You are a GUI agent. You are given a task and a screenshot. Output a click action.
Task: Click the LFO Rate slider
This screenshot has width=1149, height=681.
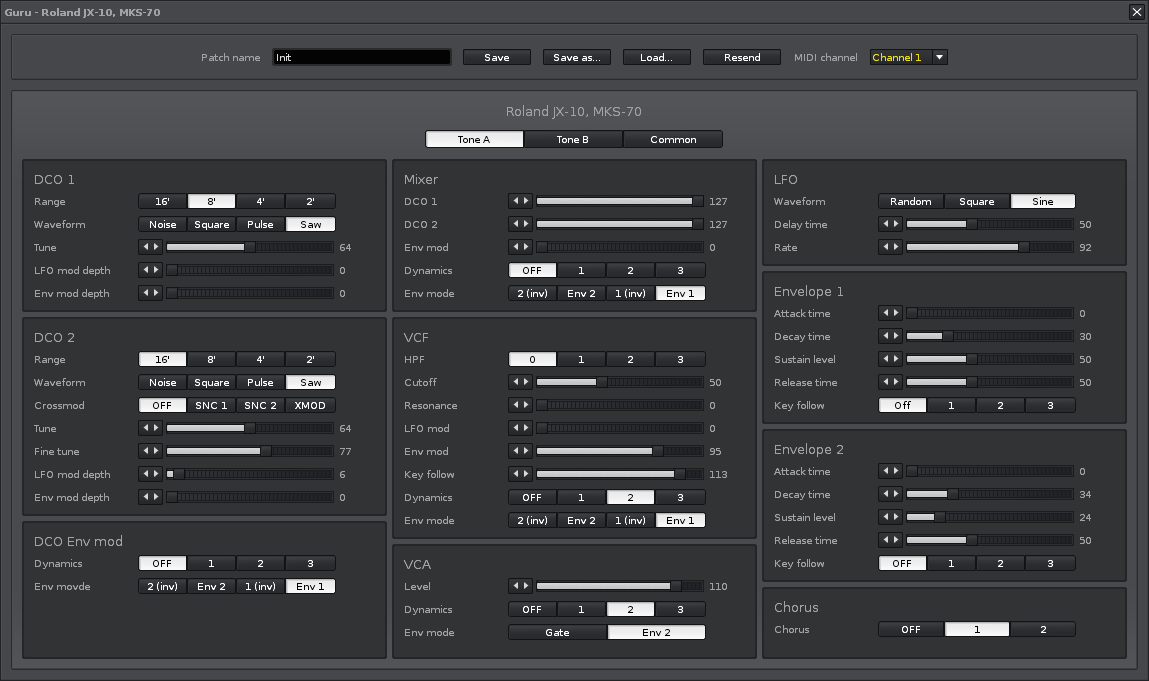[990, 247]
